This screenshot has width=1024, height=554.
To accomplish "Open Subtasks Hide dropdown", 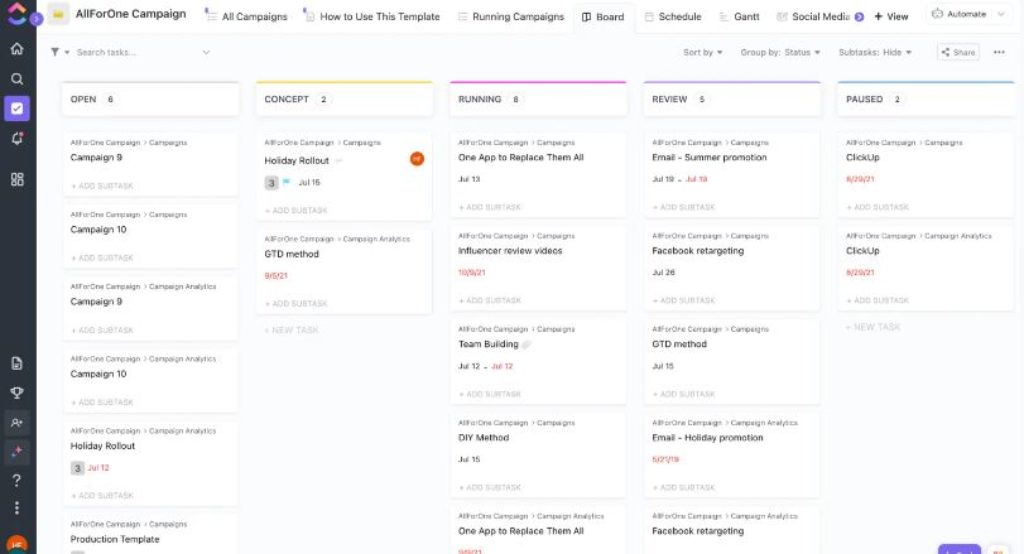I will point(875,52).
